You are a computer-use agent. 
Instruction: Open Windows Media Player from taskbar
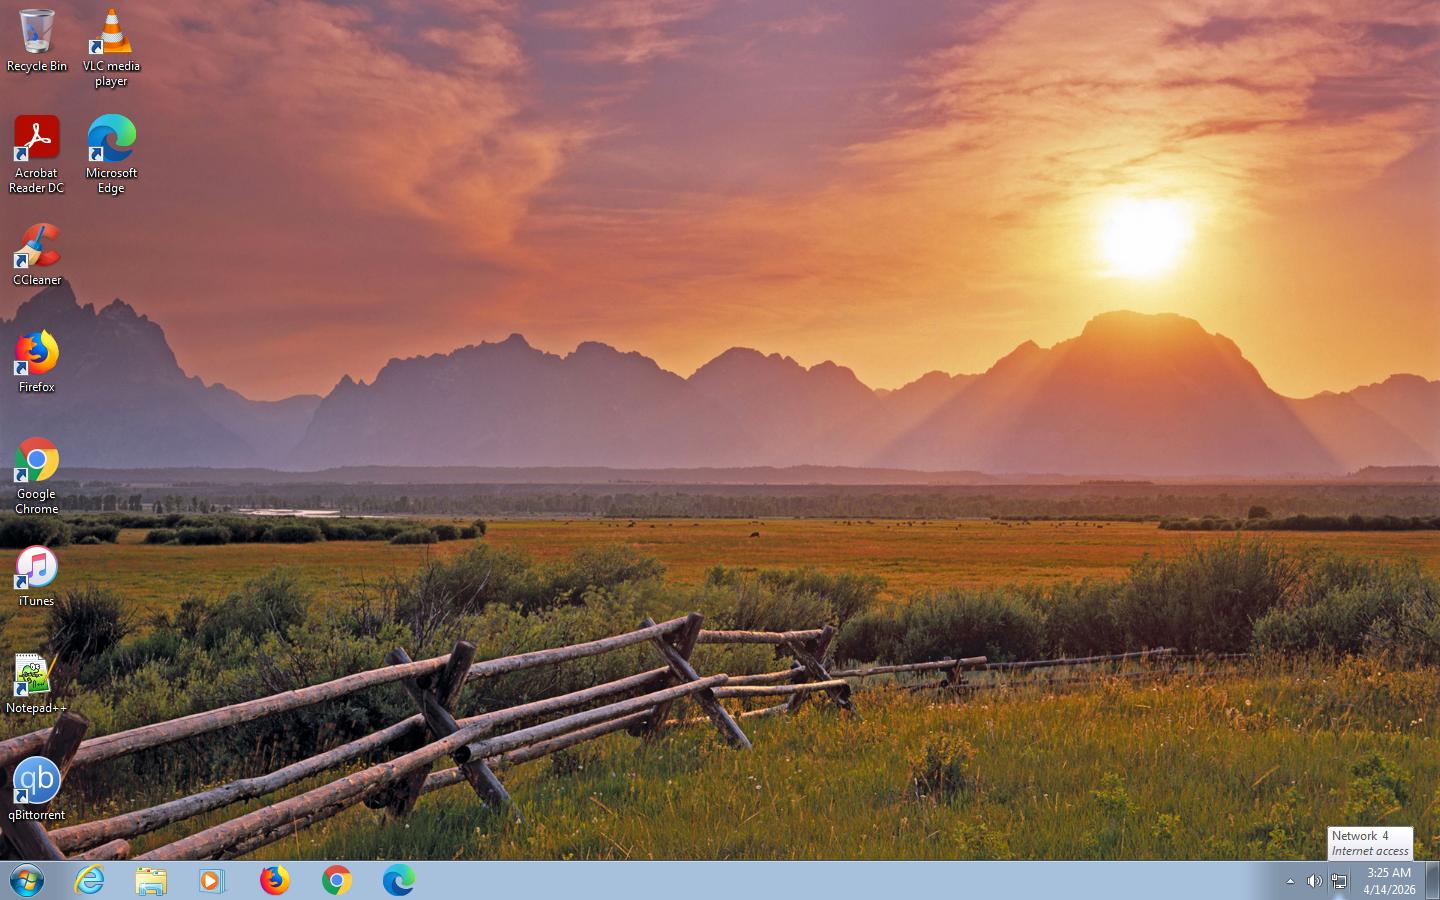coord(212,881)
